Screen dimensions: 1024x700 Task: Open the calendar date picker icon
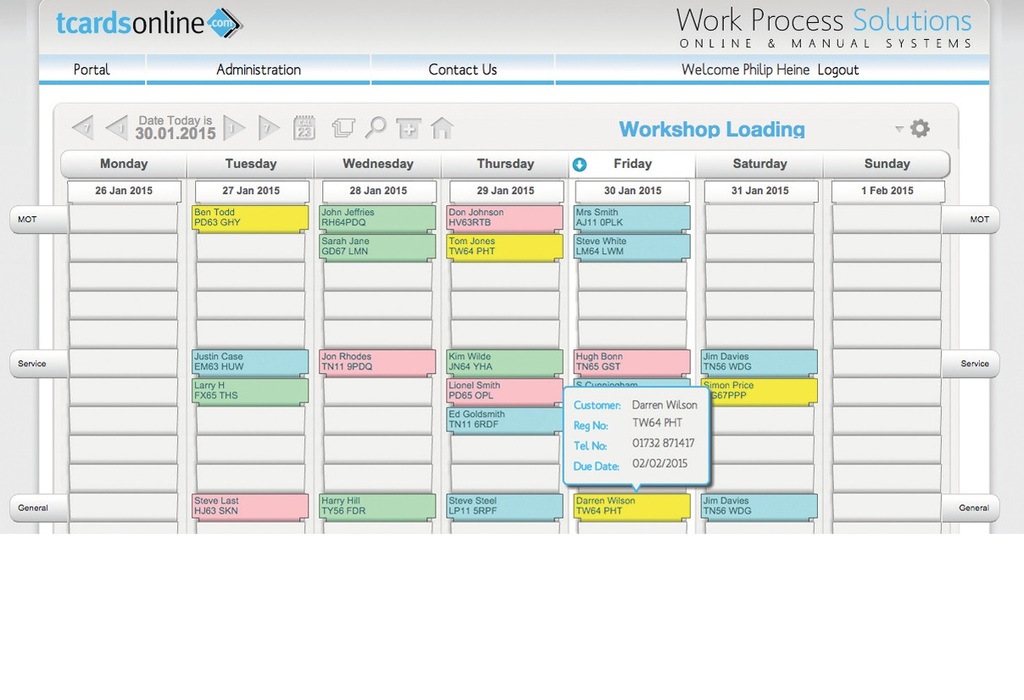(304, 128)
